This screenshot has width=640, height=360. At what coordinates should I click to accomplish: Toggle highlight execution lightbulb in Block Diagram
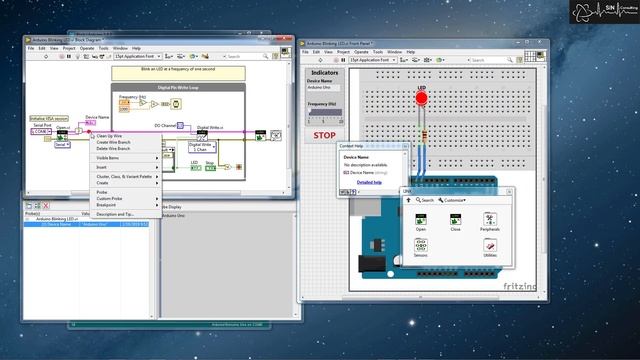click(78, 56)
